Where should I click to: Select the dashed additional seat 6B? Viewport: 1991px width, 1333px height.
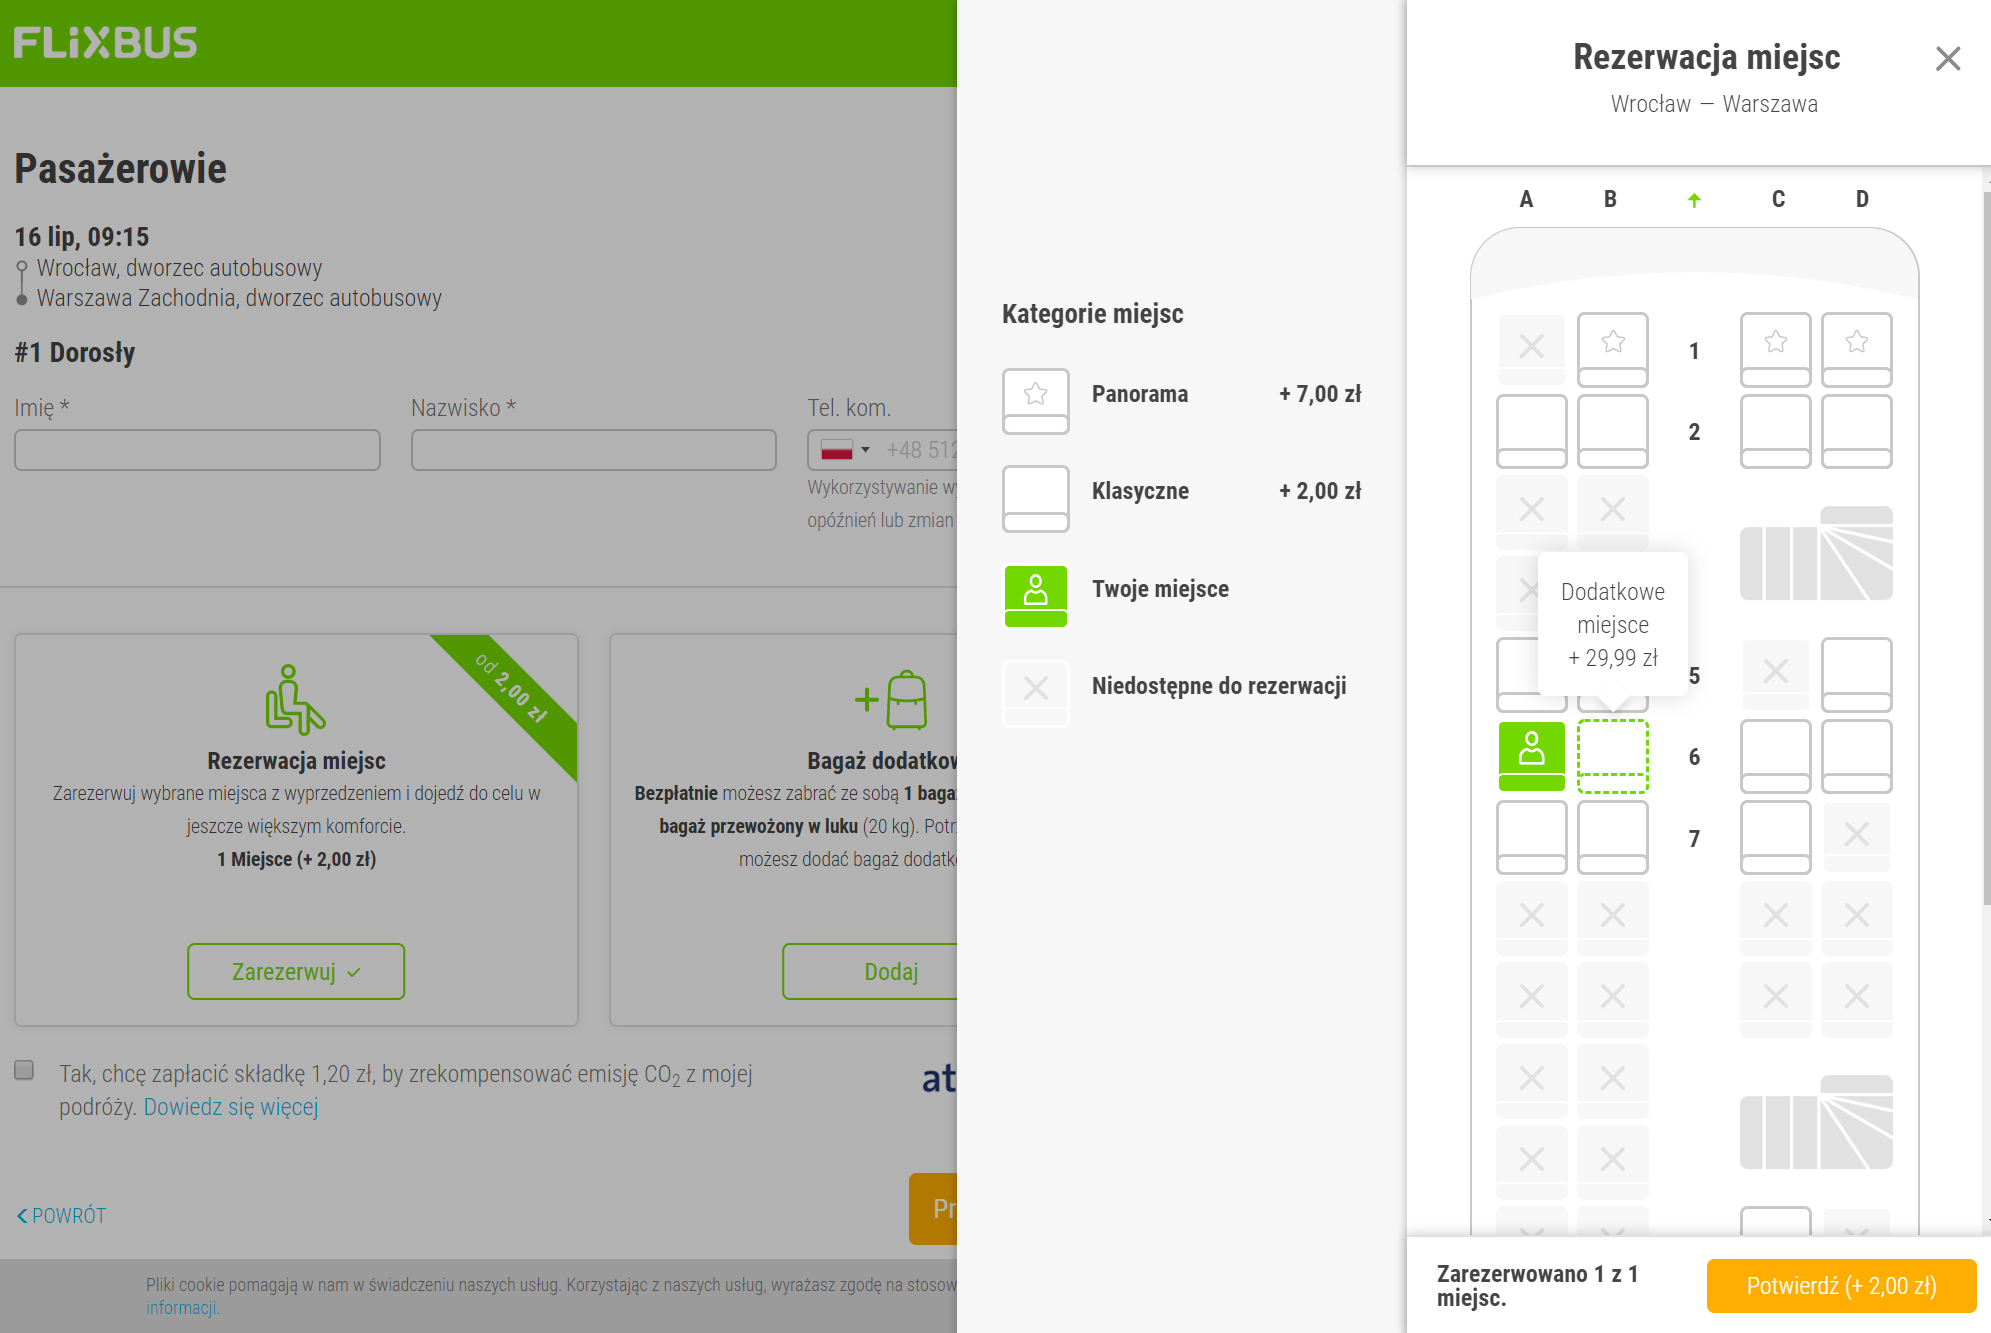click(x=1612, y=755)
